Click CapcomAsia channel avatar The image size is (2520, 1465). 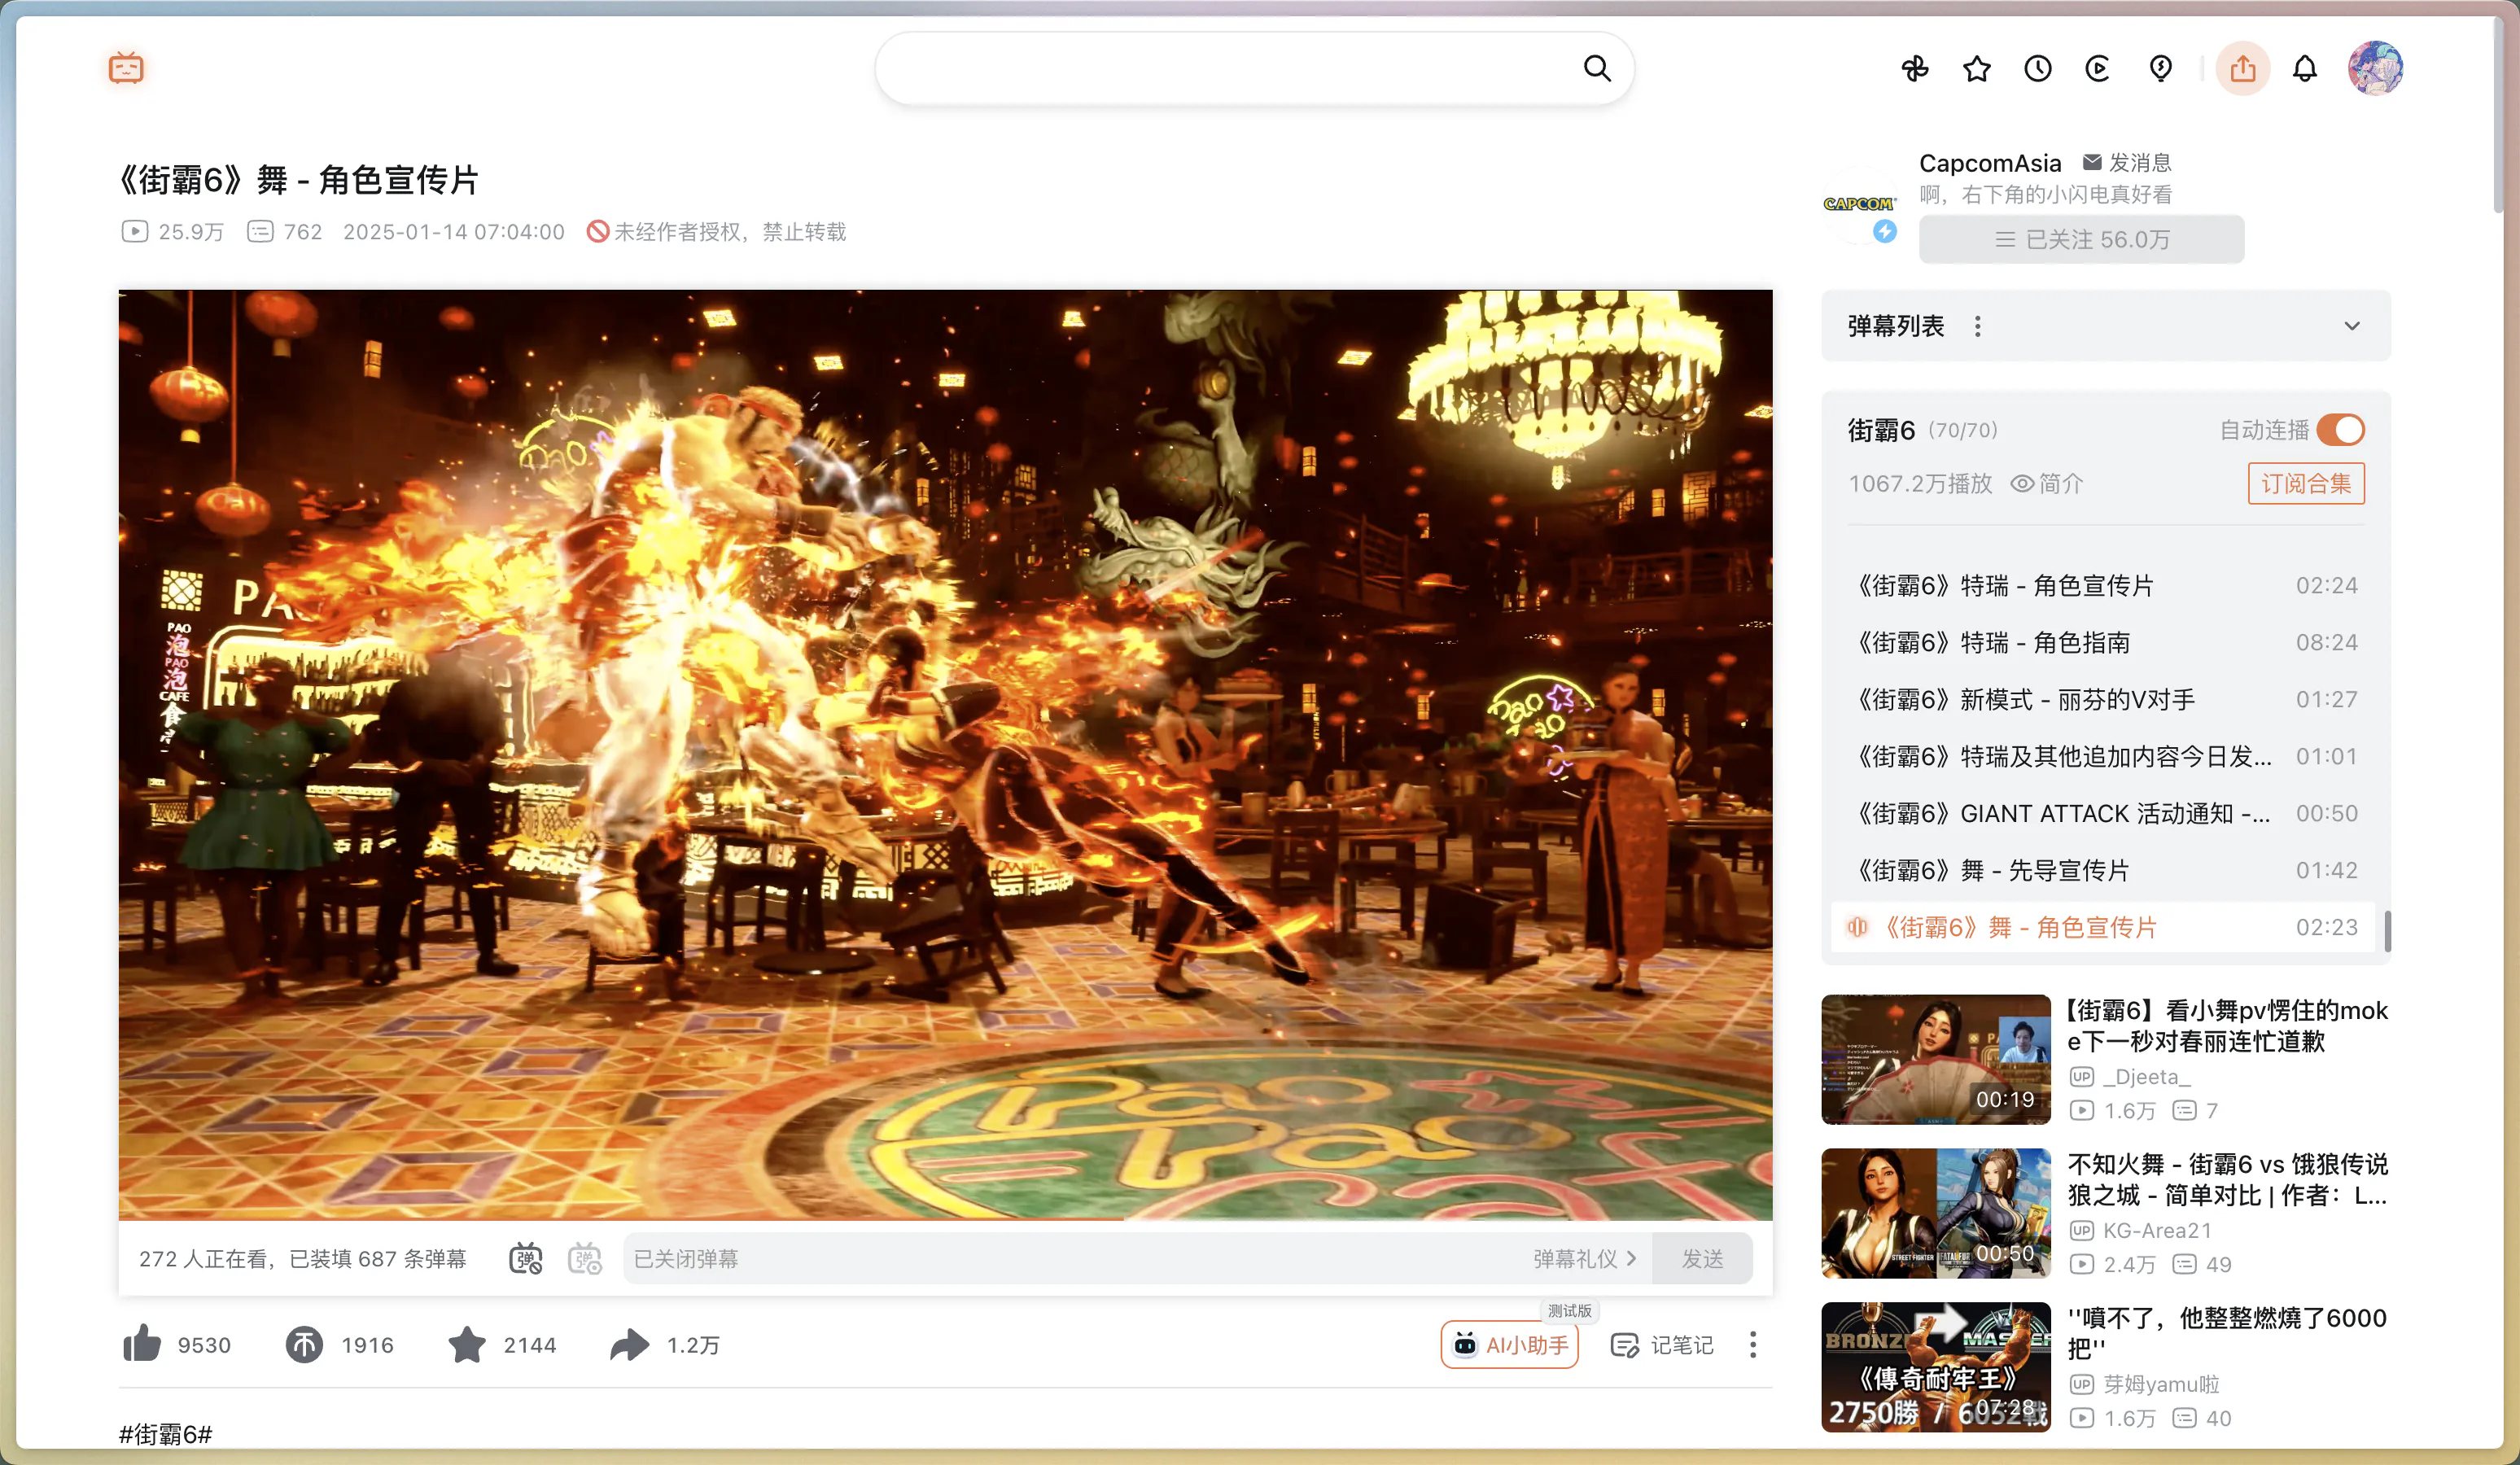(1859, 204)
